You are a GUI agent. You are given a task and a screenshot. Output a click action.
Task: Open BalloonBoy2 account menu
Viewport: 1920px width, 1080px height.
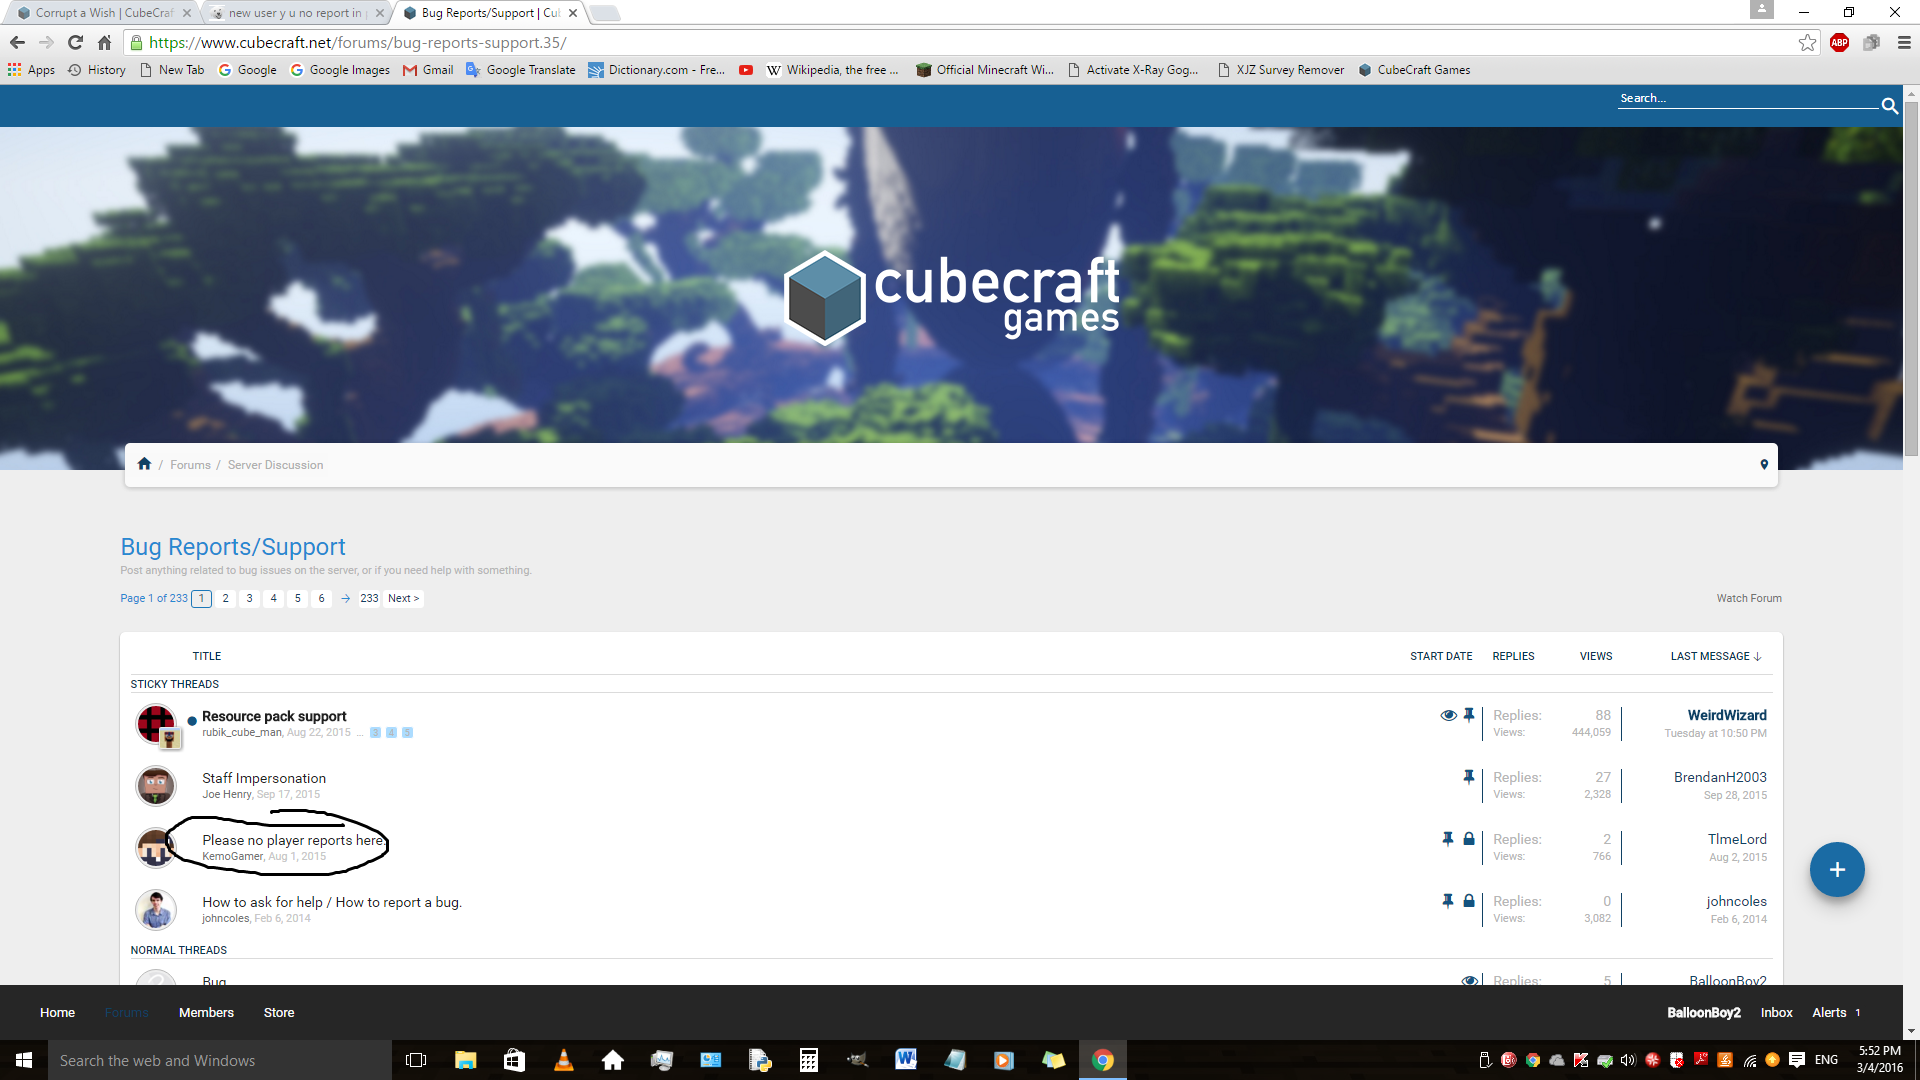[x=1704, y=1012]
